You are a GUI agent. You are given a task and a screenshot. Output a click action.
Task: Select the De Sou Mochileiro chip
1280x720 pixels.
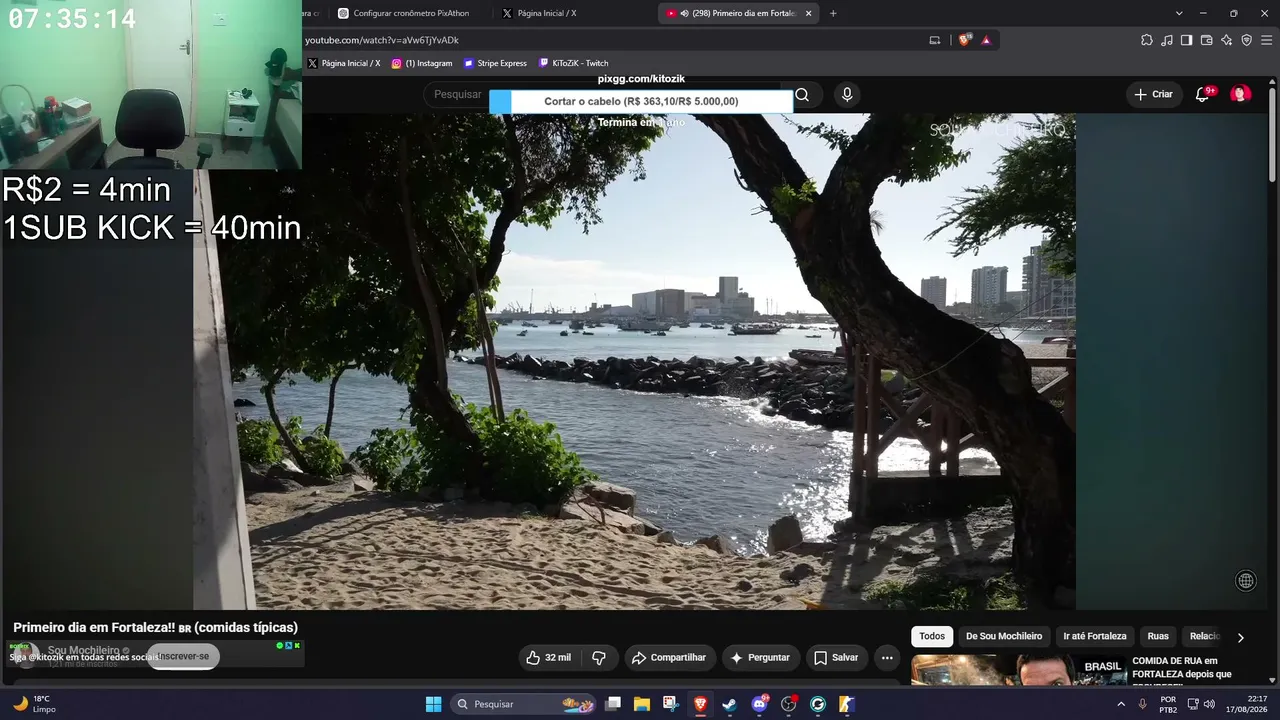click(1004, 636)
